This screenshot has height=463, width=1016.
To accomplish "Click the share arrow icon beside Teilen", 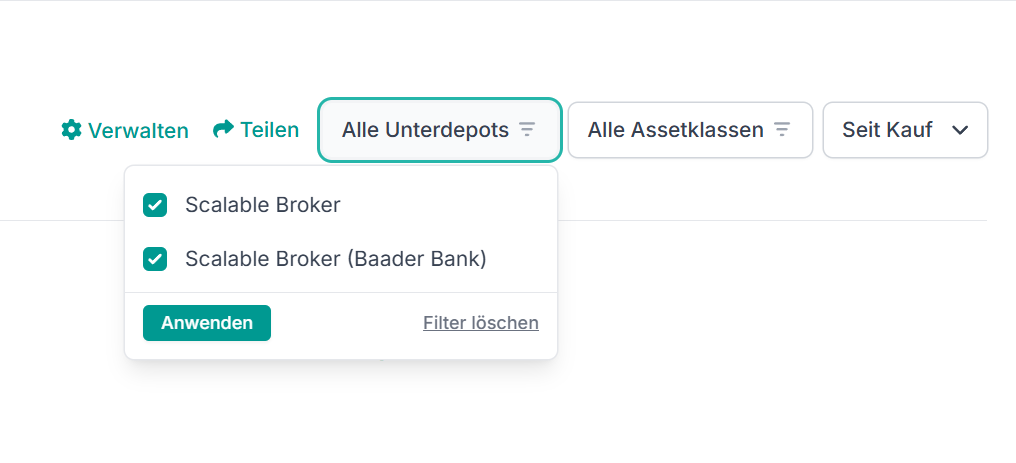I will click(224, 130).
